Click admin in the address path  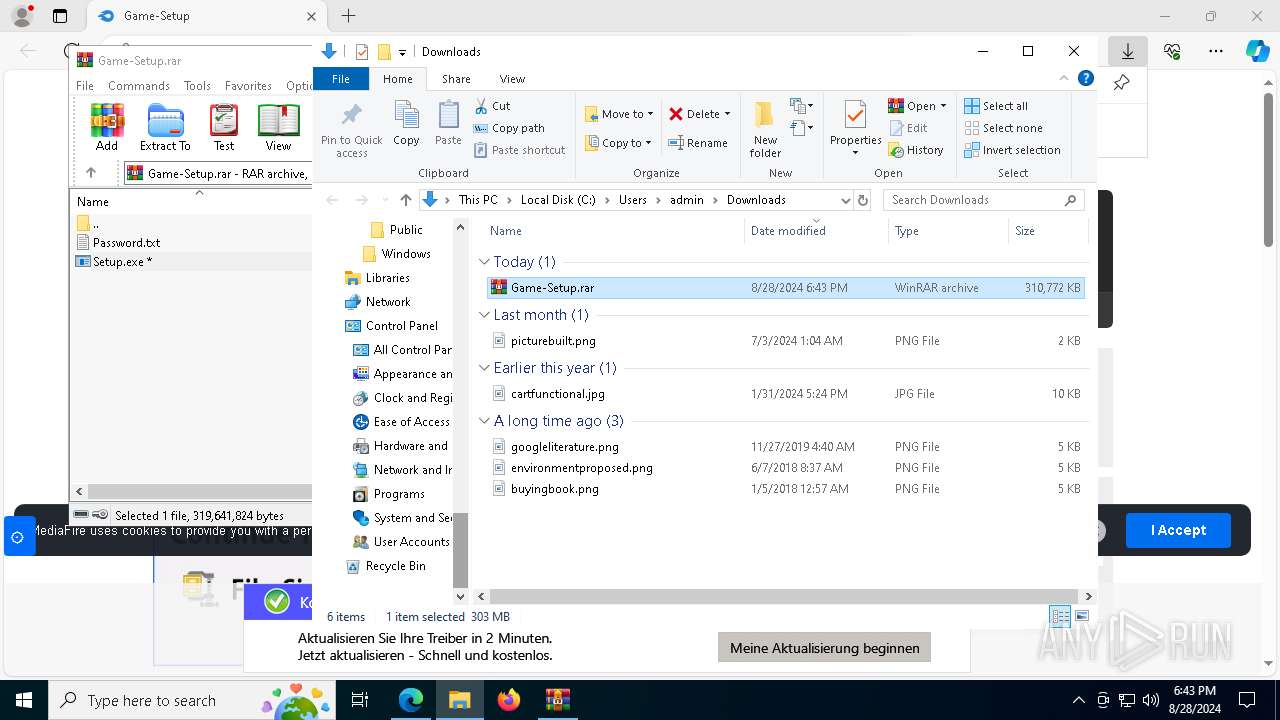(x=687, y=200)
